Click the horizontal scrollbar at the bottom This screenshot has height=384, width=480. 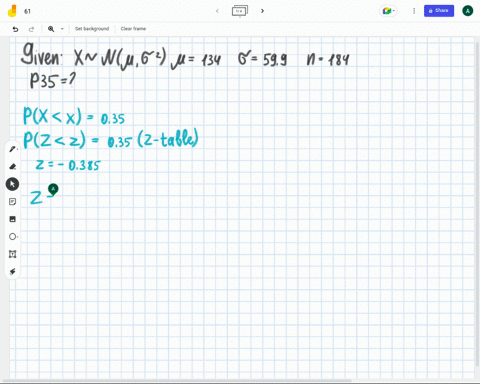tap(178, 381)
